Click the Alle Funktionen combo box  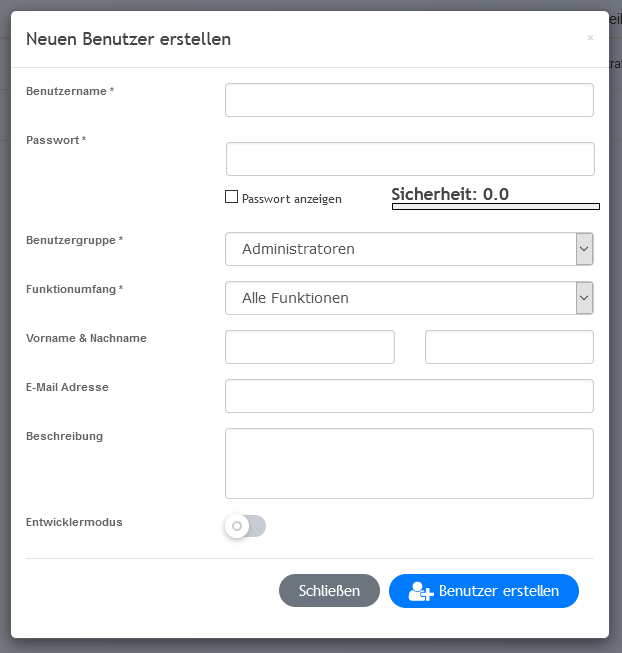[x=400, y=298]
